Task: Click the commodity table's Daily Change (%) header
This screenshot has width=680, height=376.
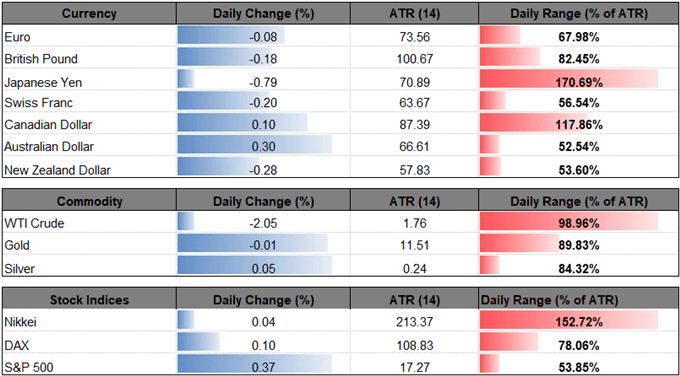Action: (262, 201)
